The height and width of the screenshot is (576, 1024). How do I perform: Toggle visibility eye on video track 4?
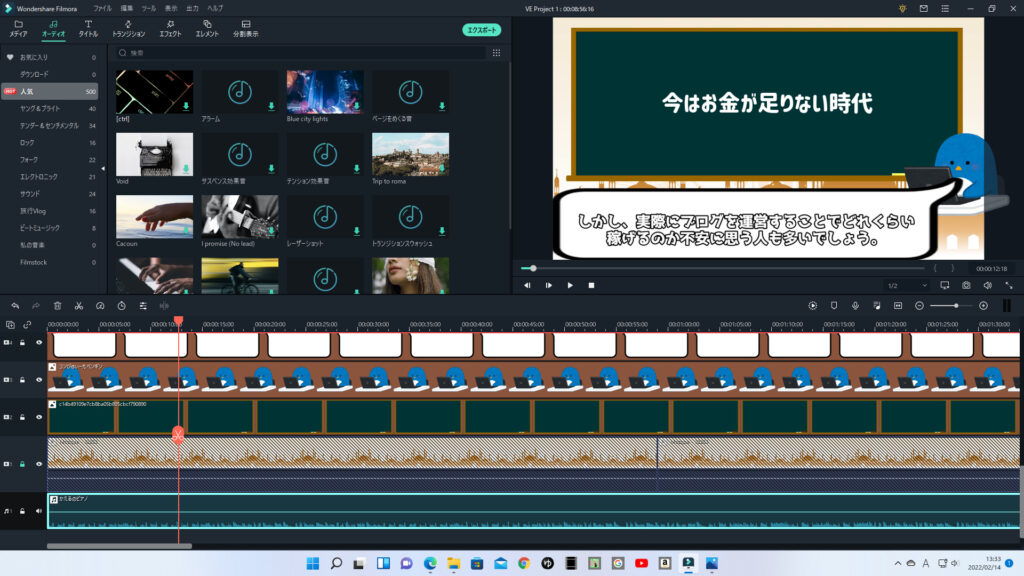(39, 342)
